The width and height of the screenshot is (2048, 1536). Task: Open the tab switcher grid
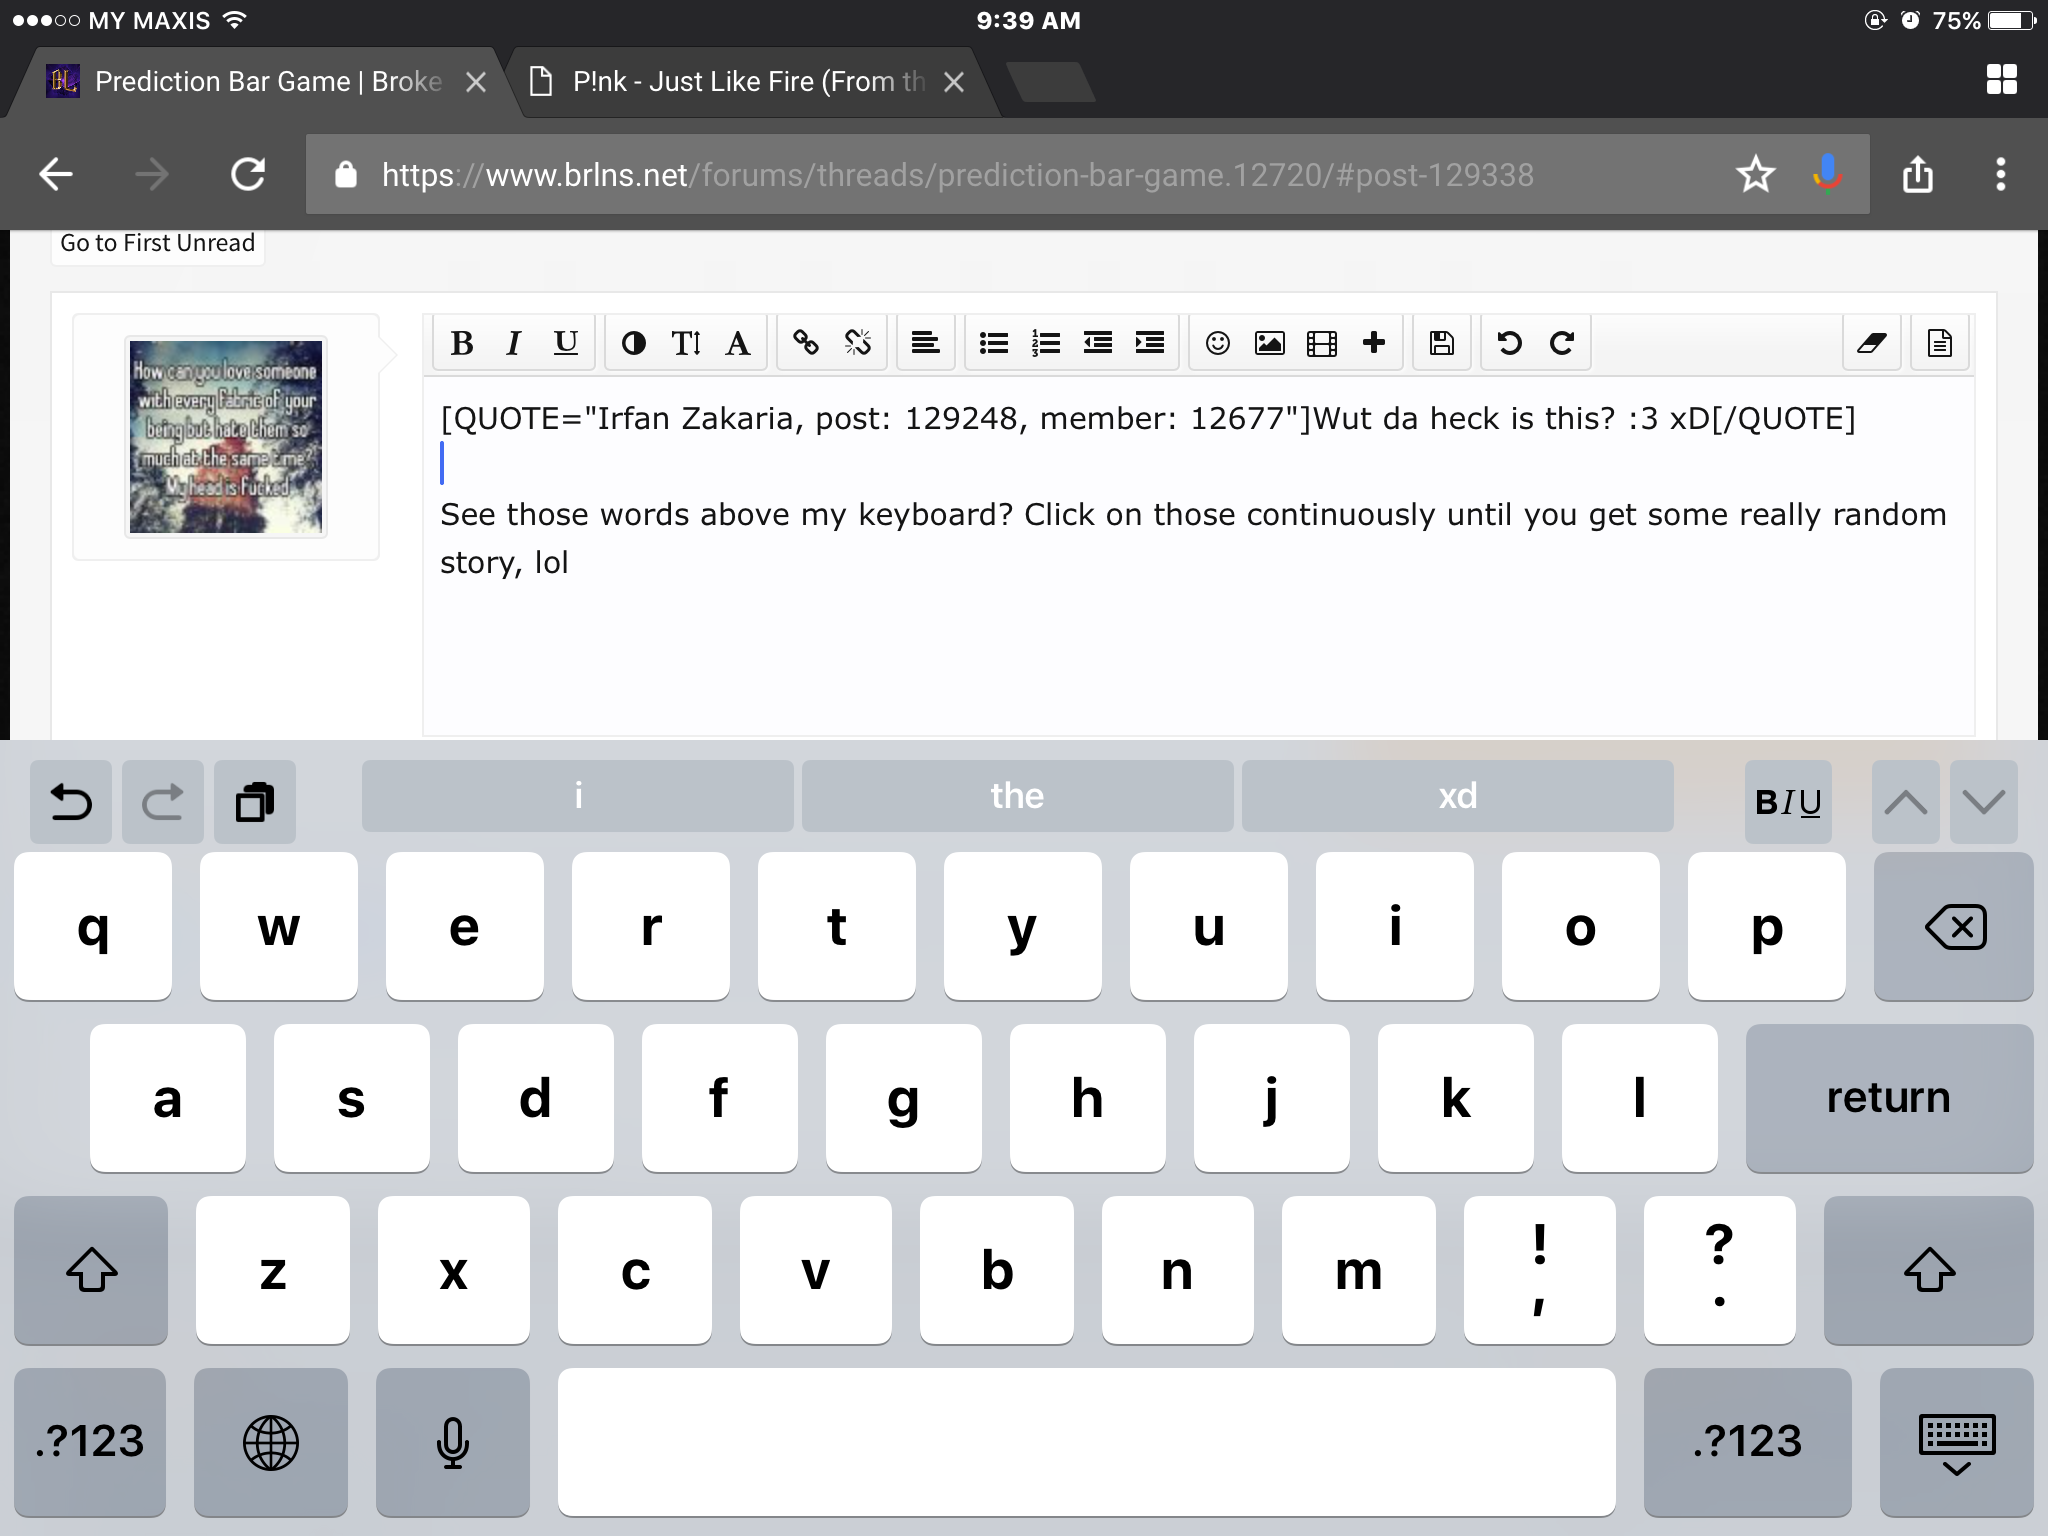tap(2001, 80)
